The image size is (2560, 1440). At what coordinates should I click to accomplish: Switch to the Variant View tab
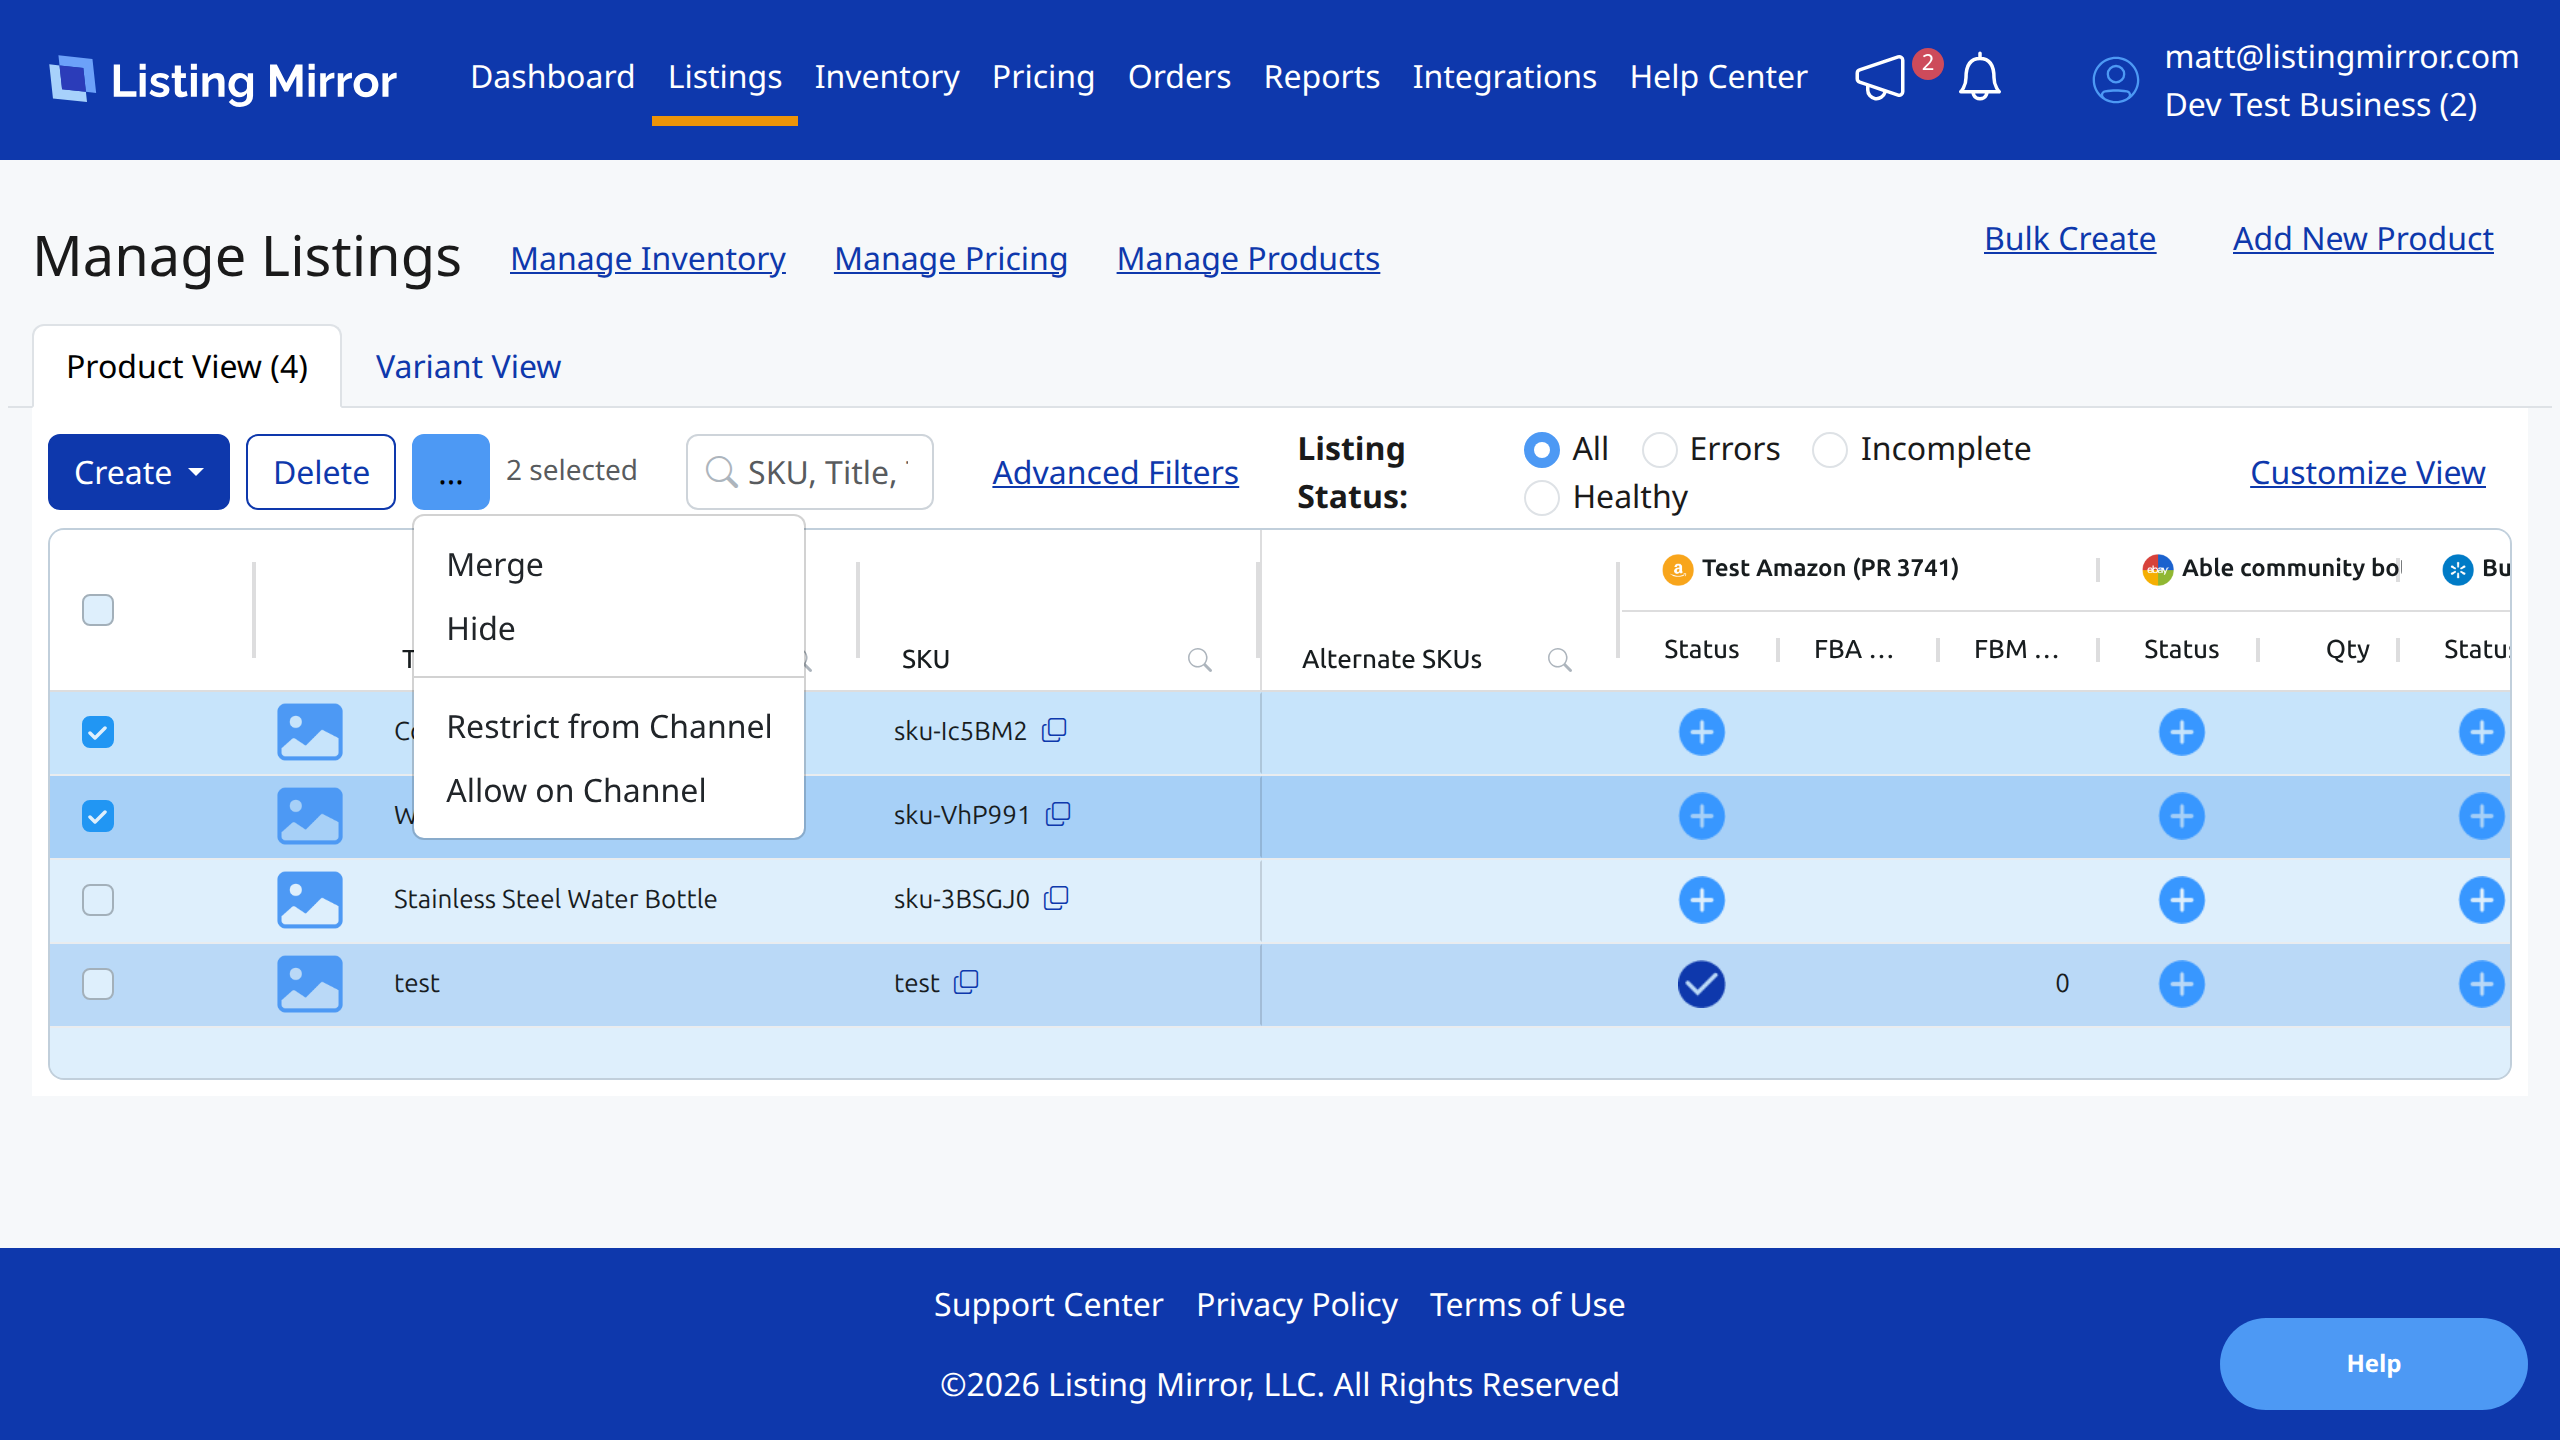(468, 367)
